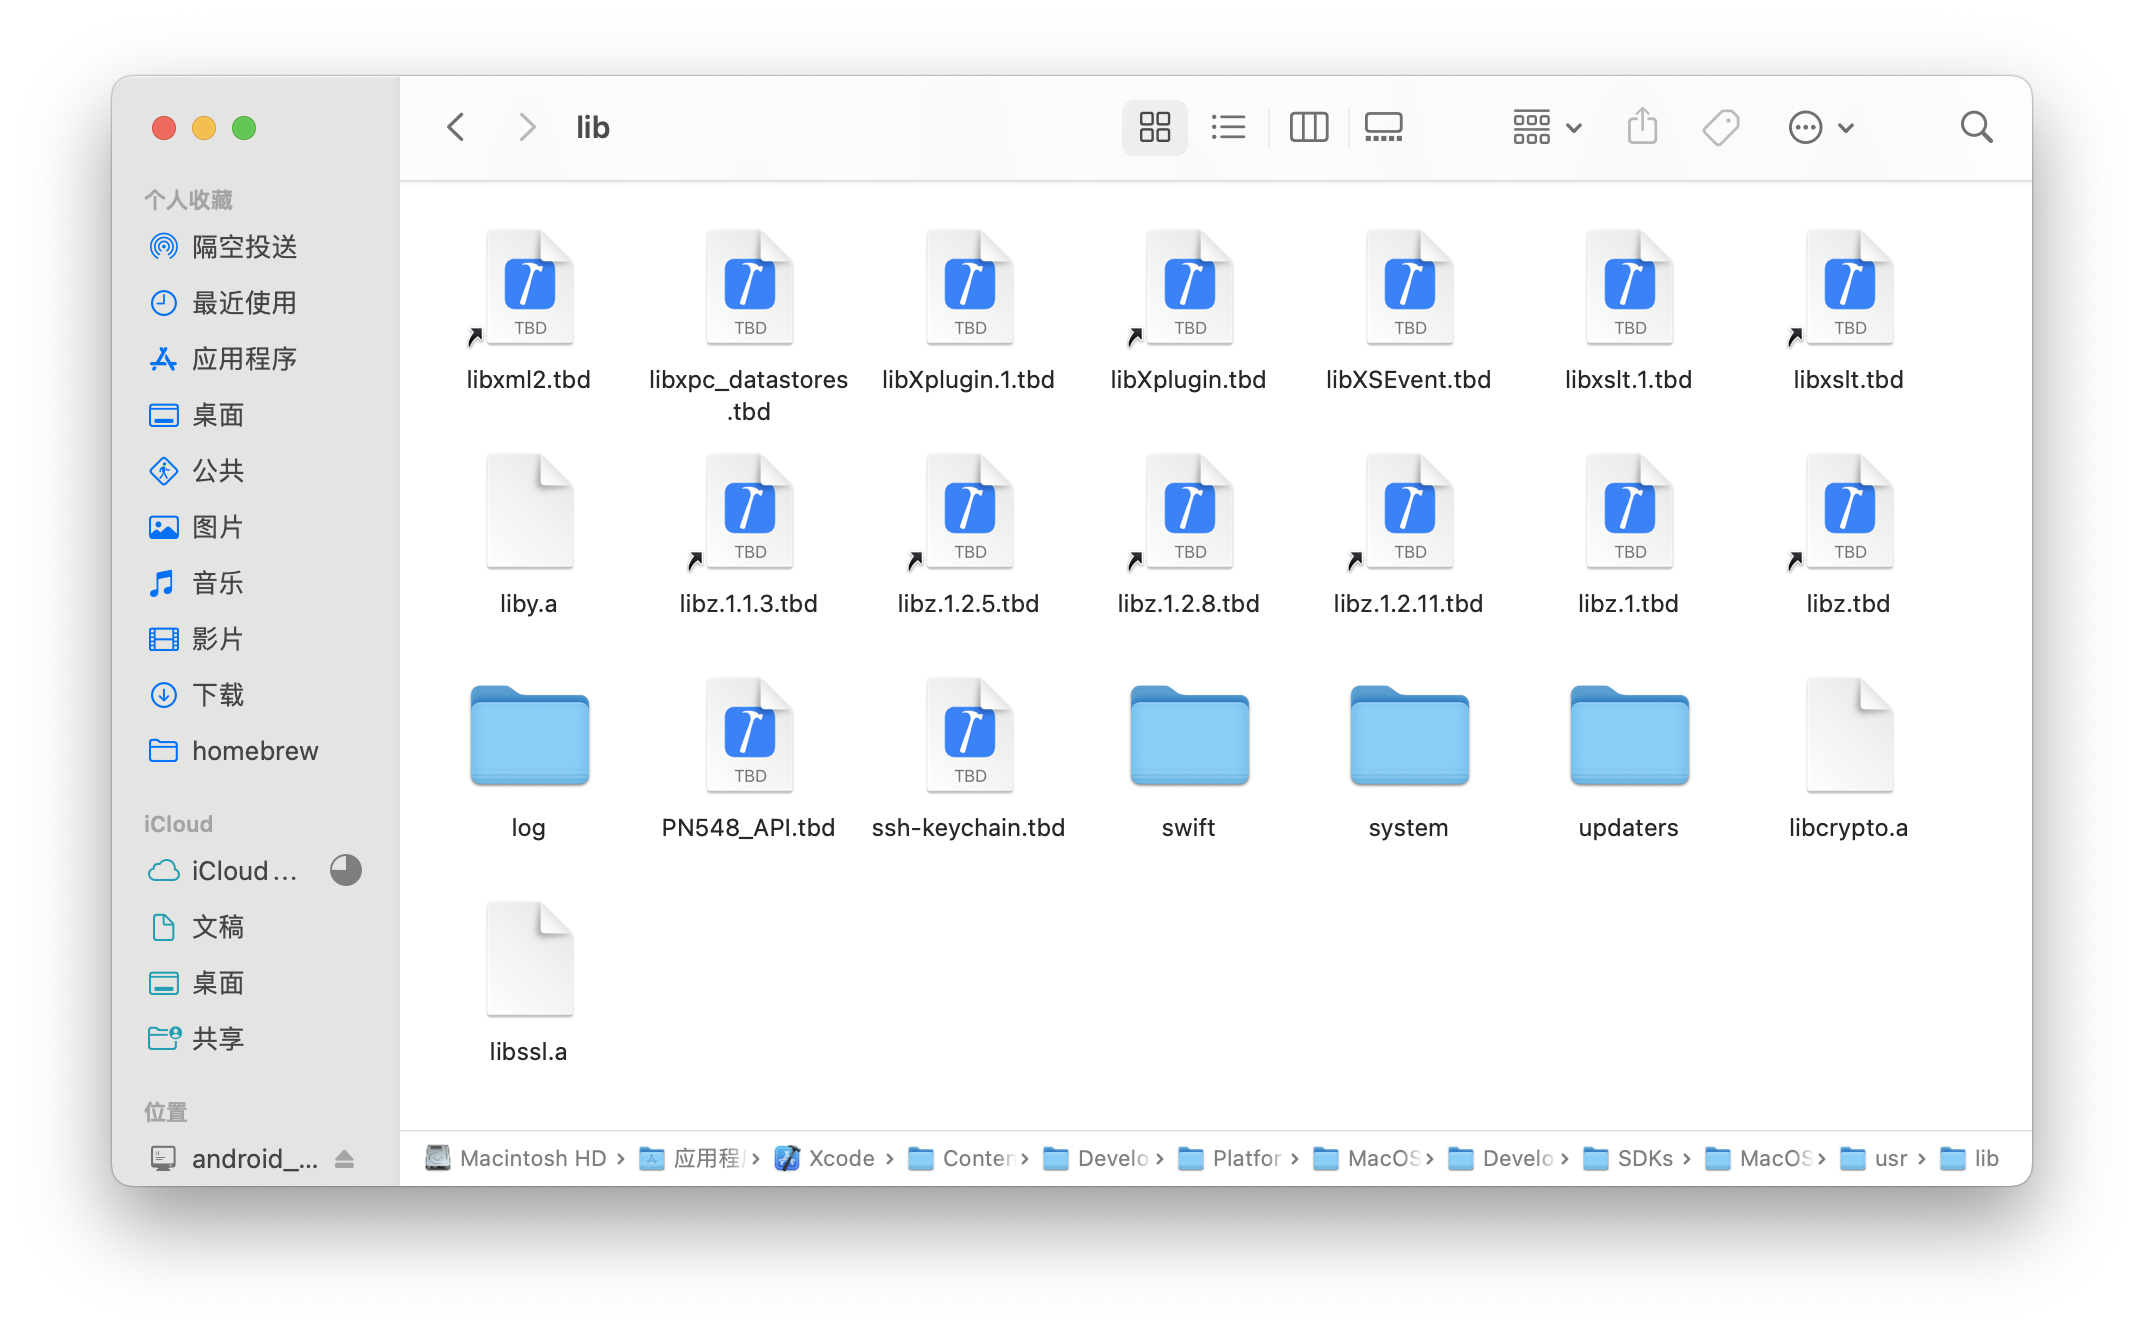The image size is (2144, 1334).
Task: Navigate back using the back arrow
Action: point(456,127)
